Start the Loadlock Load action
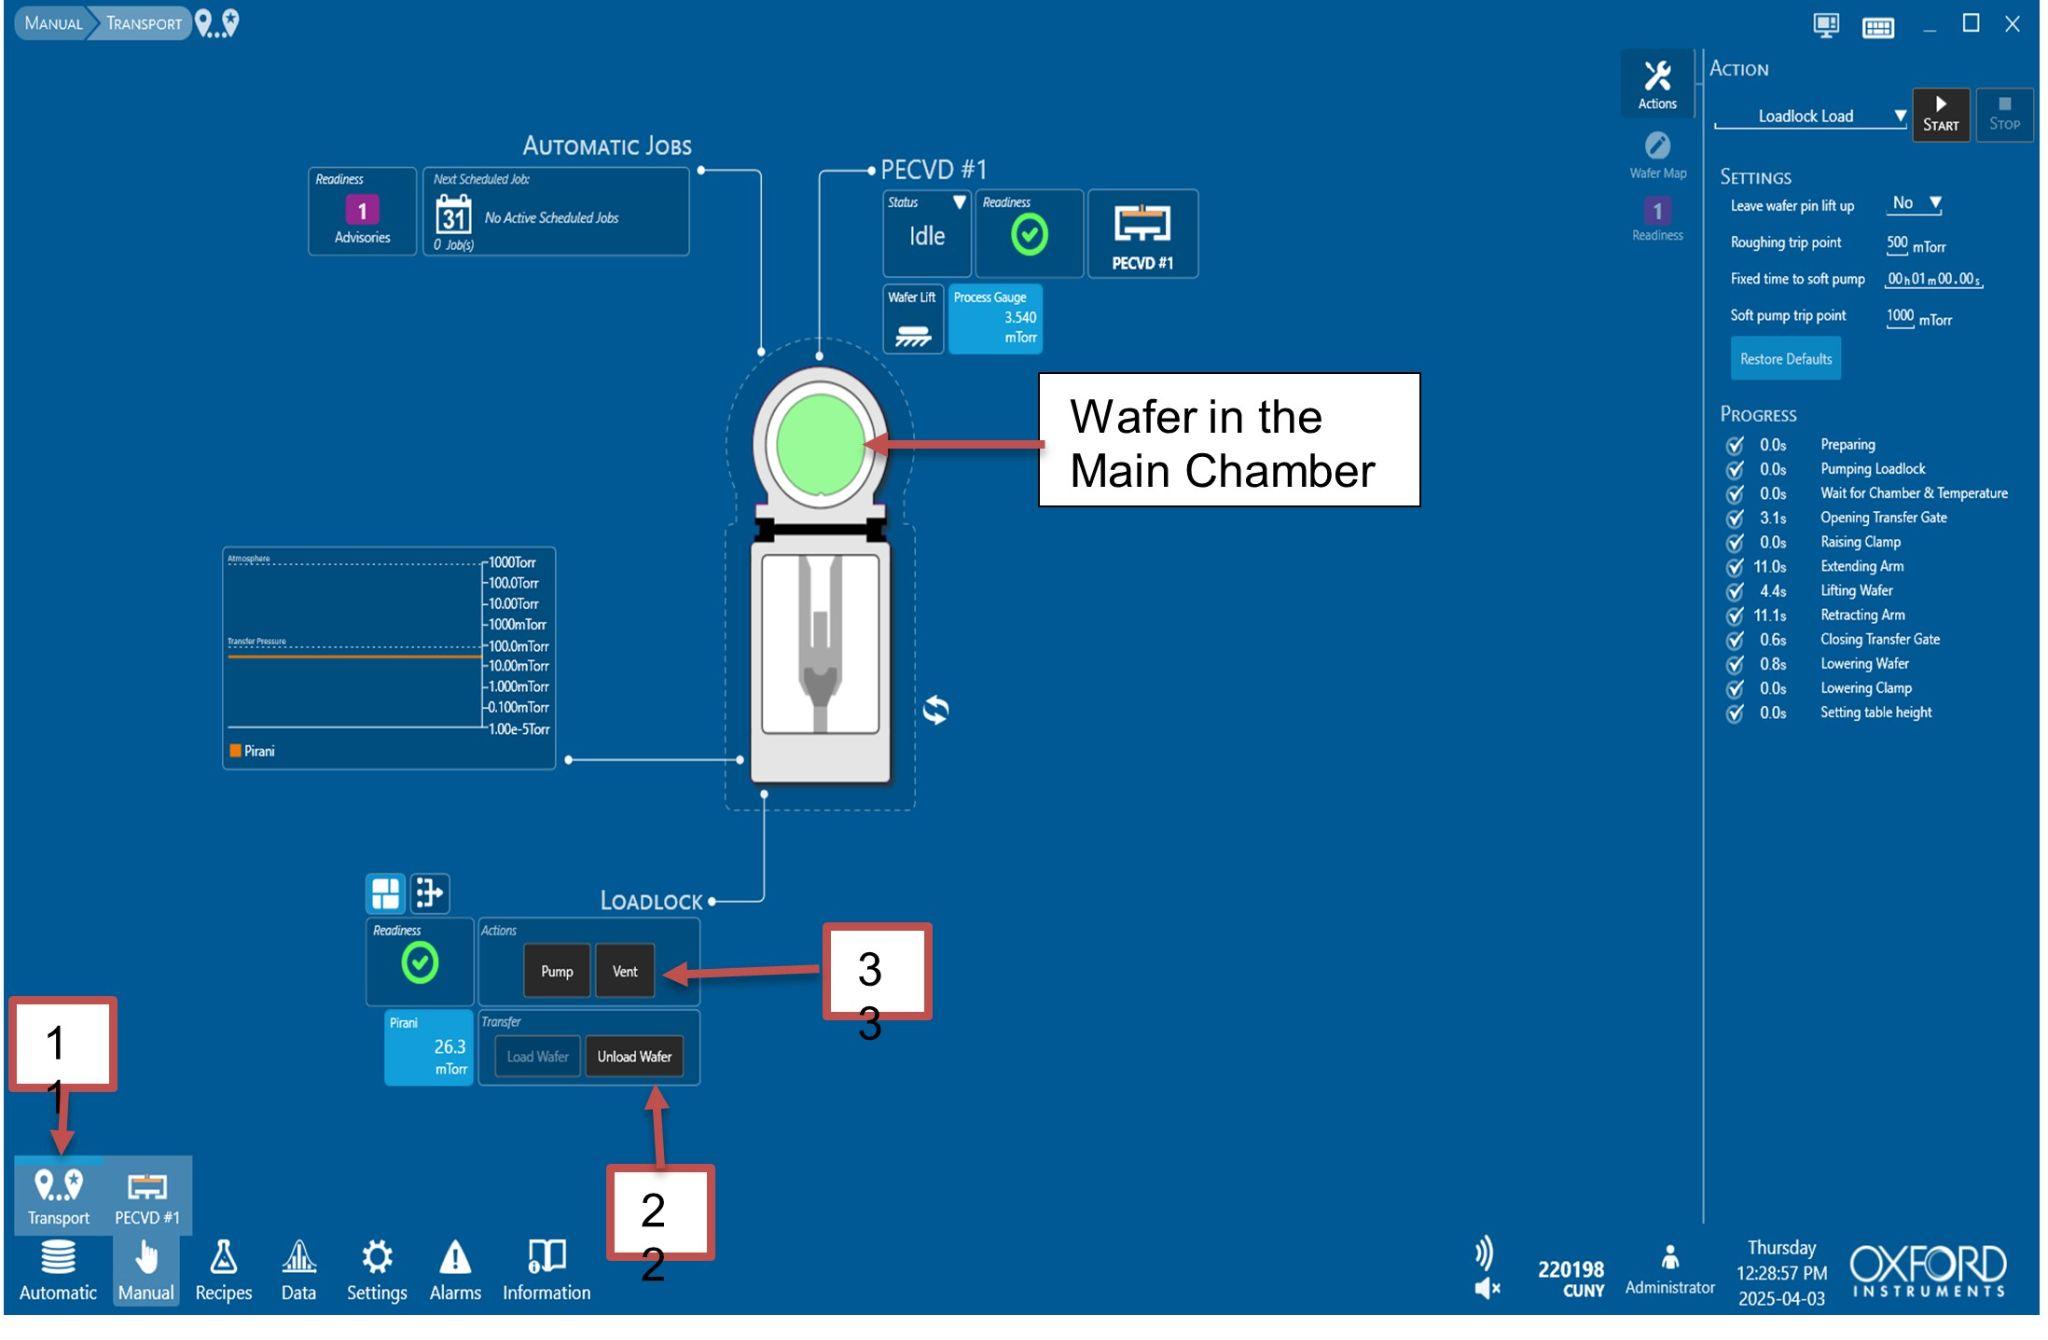The height and width of the screenshot is (1340, 2048). [1940, 114]
